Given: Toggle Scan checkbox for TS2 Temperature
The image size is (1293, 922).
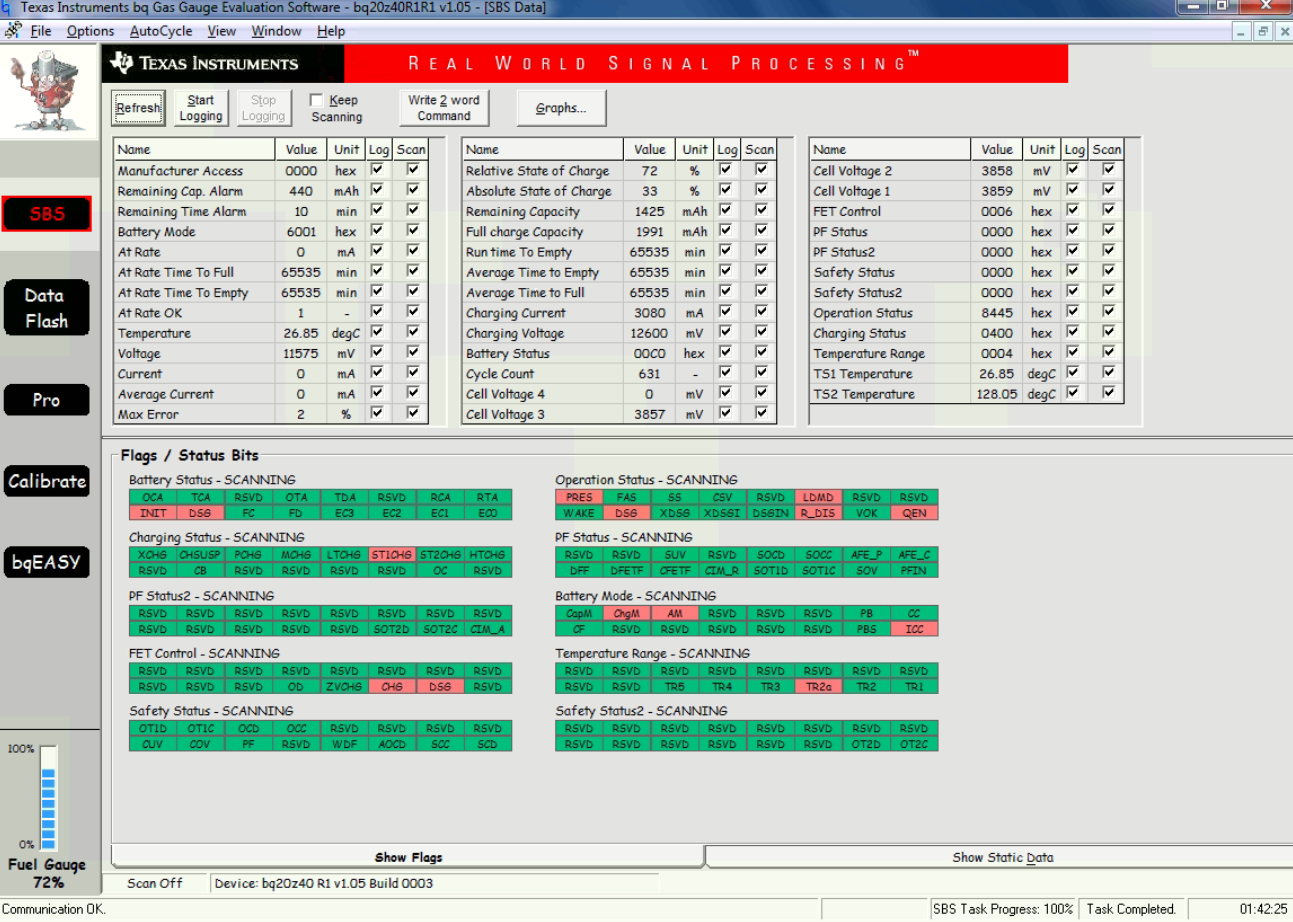Looking at the screenshot, I should pyautogui.click(x=1108, y=393).
